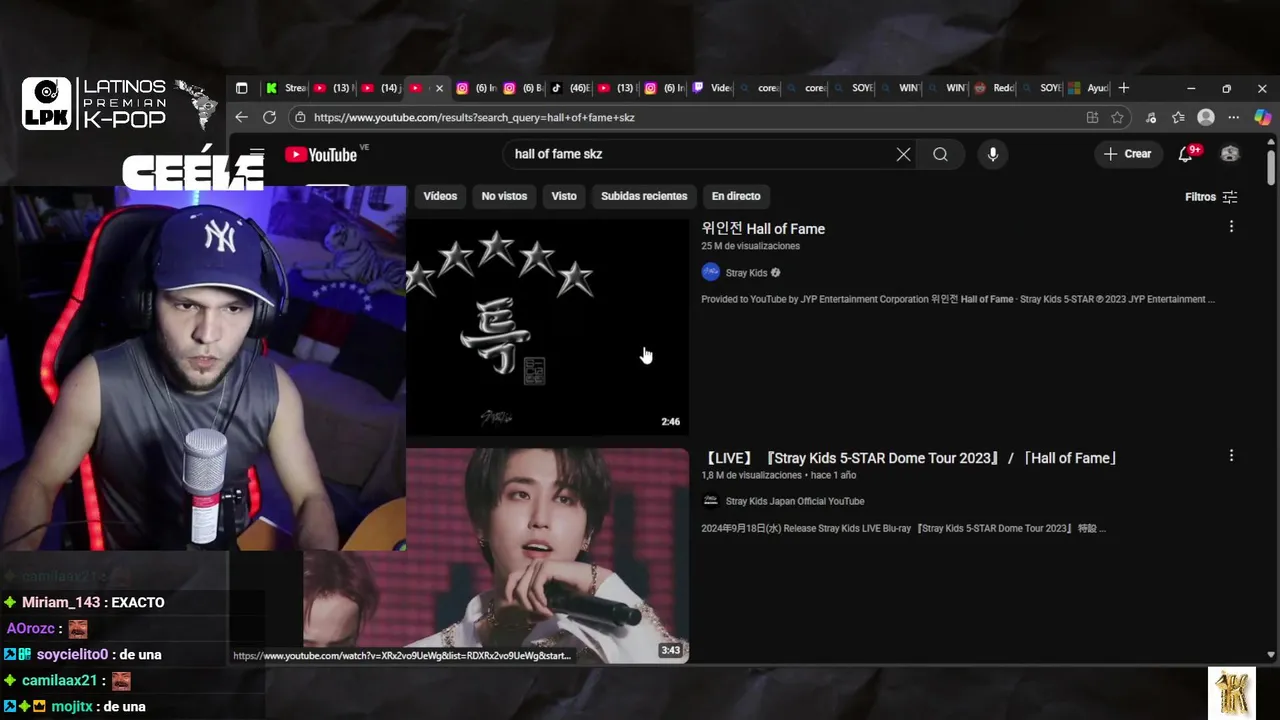Select the No vistos filter chip
1280x720 pixels.
(504, 196)
